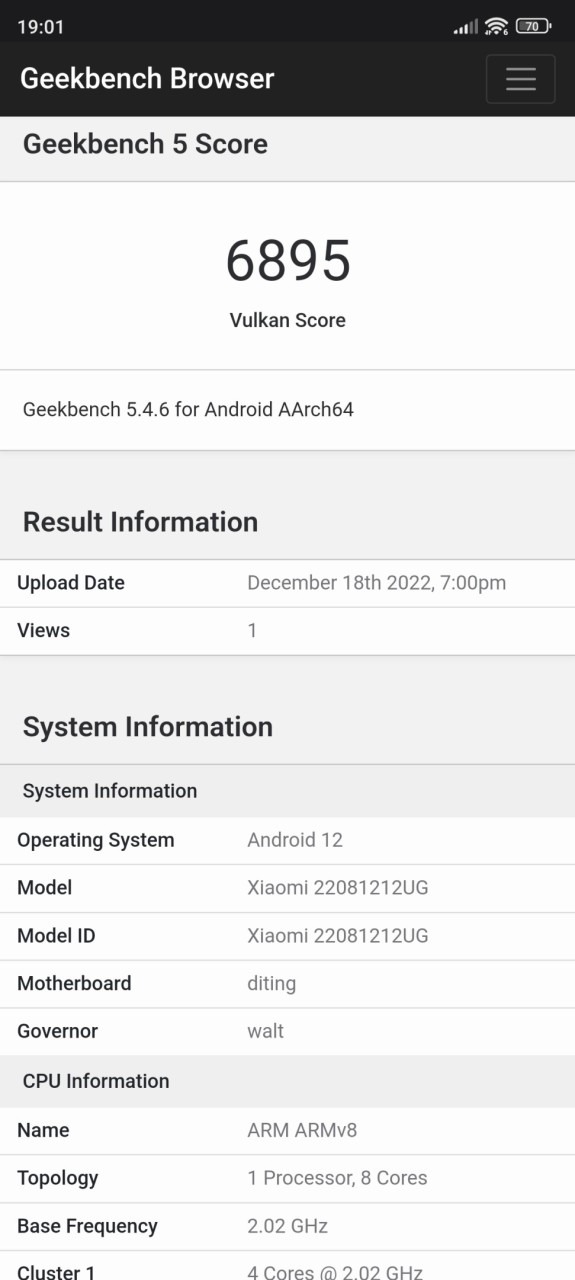This screenshot has width=575, height=1280.
Task: Tap the battery indicator icon
Action: coord(534,26)
